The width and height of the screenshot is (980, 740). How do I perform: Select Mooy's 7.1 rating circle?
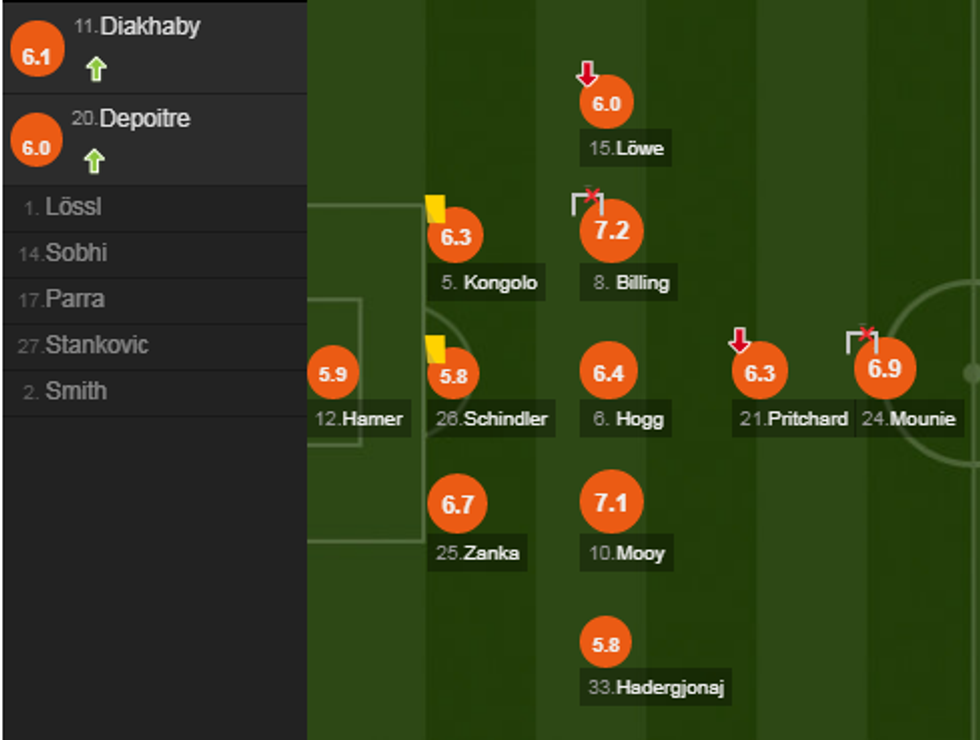coord(611,502)
